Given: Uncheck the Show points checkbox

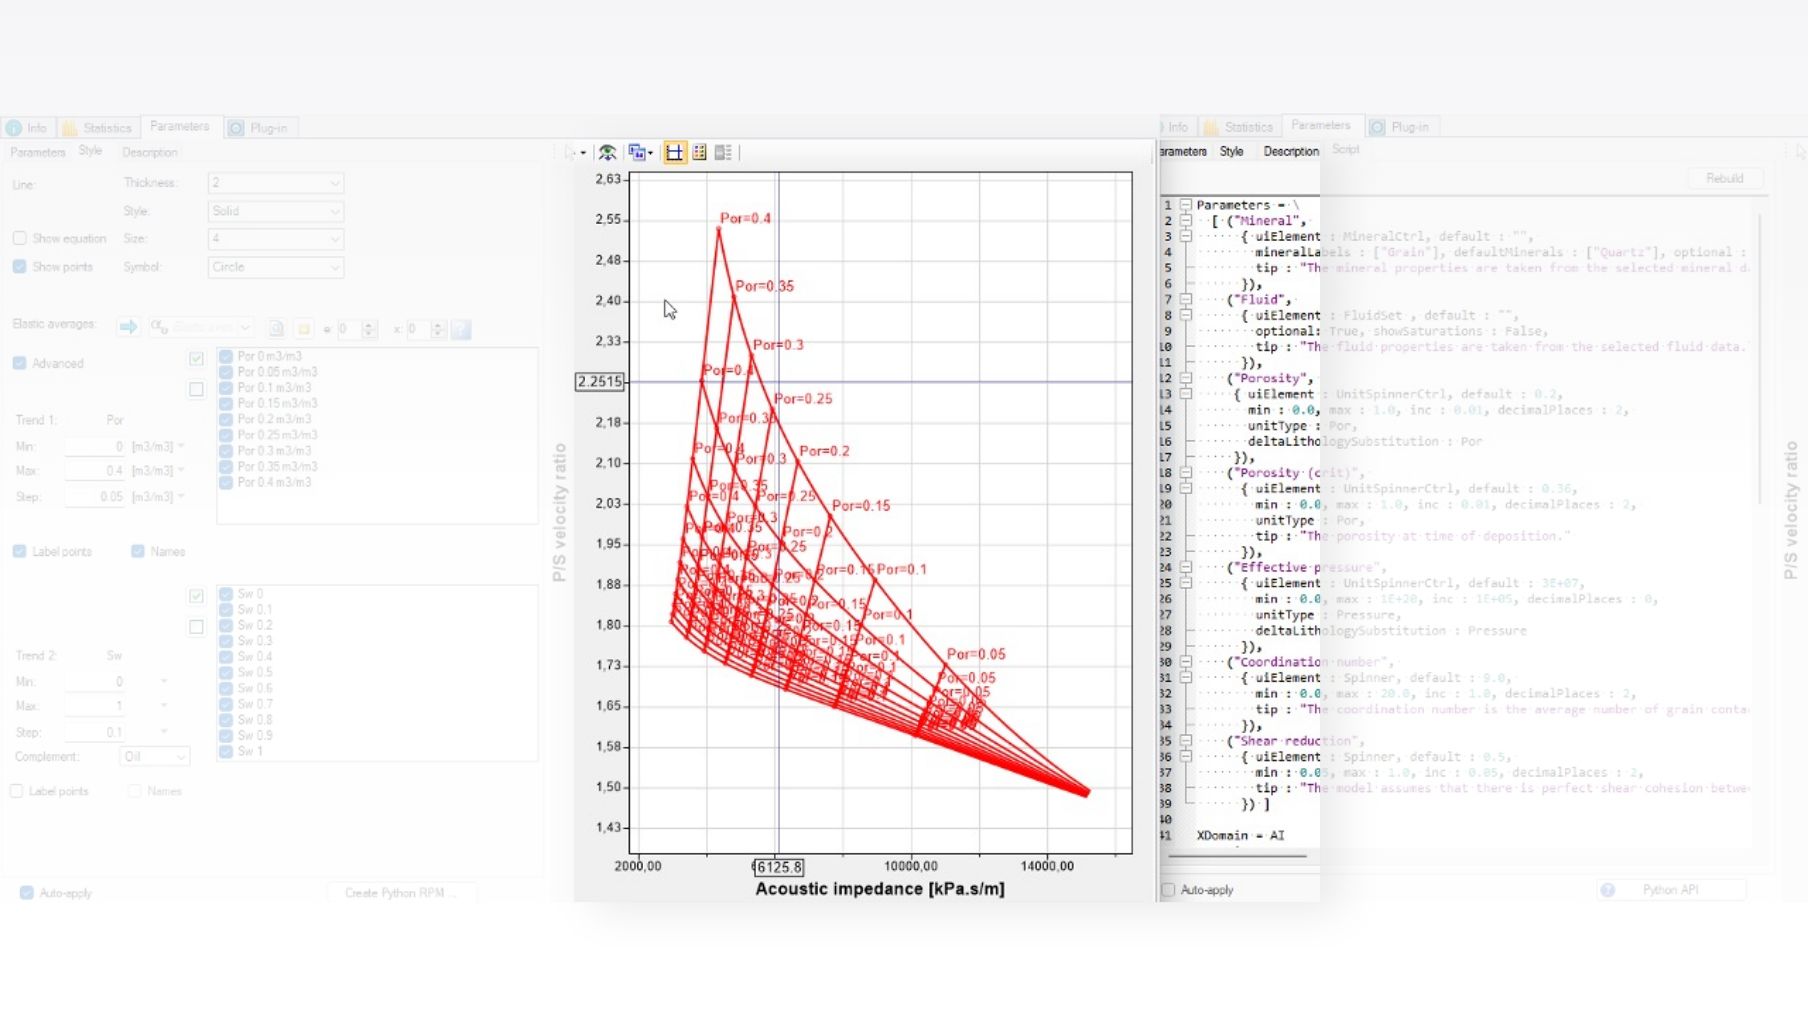Looking at the screenshot, I should pos(20,267).
